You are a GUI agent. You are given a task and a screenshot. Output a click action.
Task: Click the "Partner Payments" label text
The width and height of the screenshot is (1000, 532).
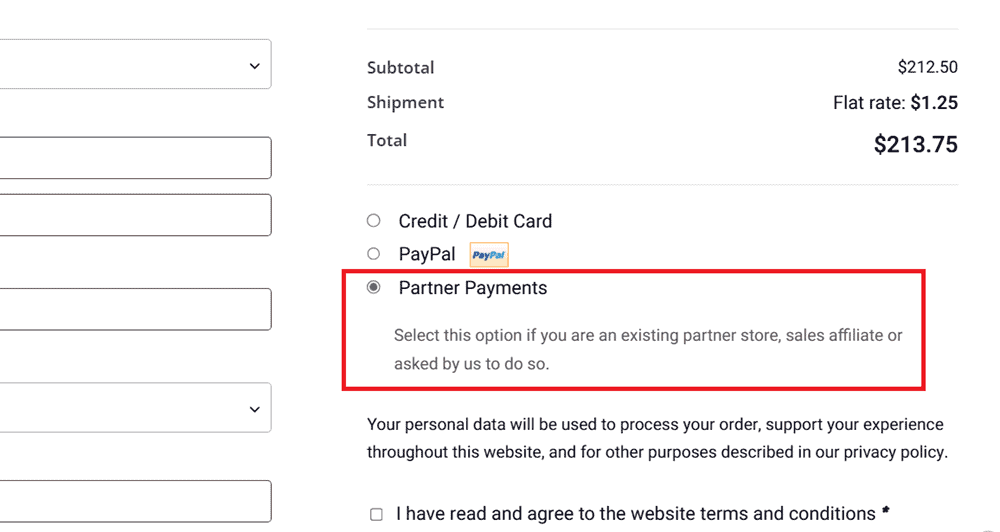click(473, 288)
